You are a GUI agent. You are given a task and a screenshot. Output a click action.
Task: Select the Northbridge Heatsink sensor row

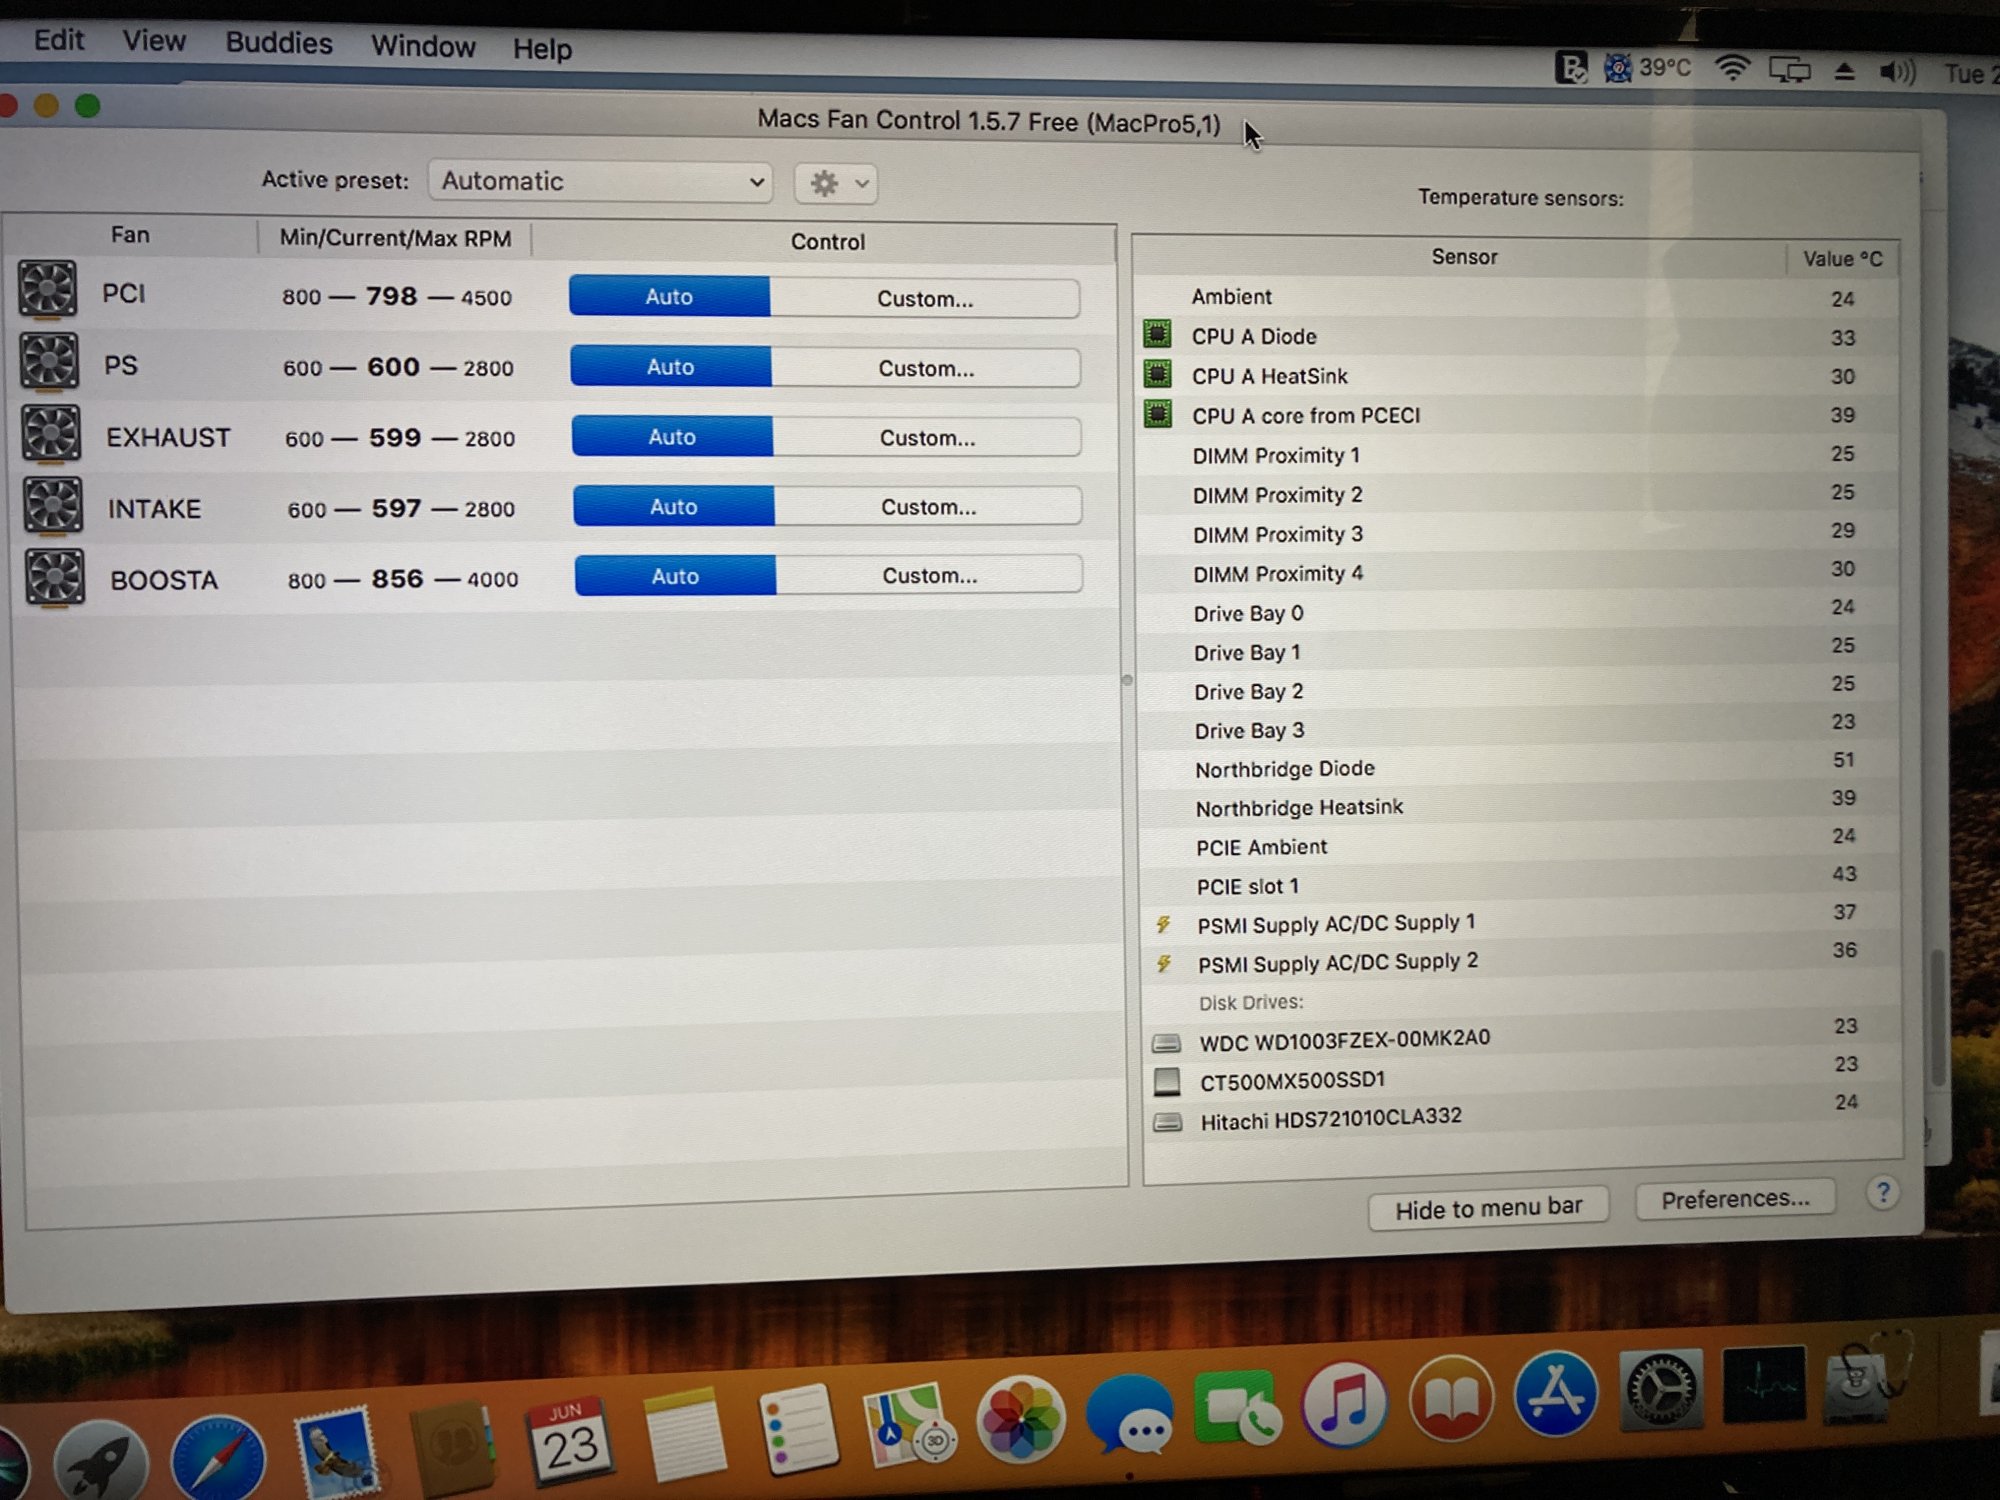pyautogui.click(x=1518, y=806)
